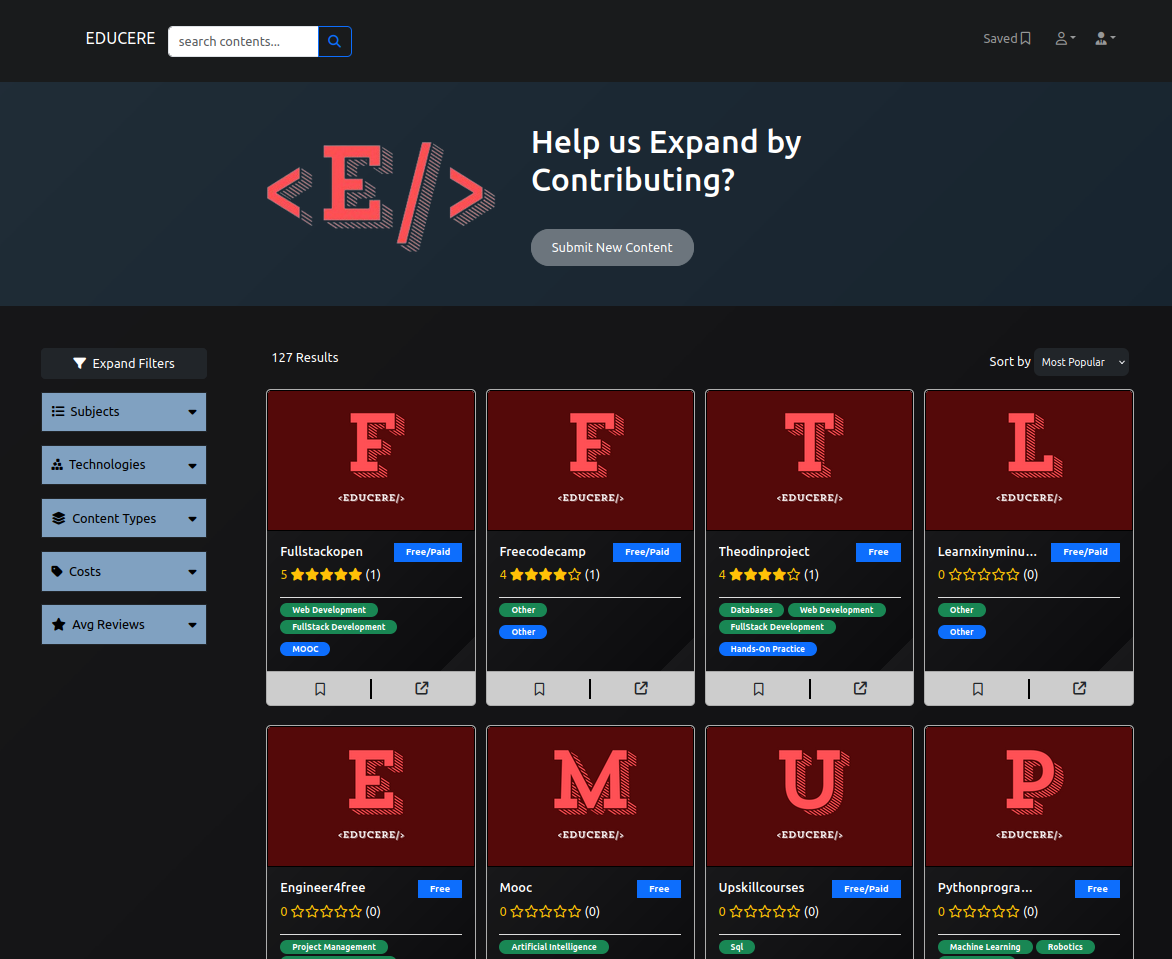Click the Submit New Content button
This screenshot has height=959, width=1172.
612,247
